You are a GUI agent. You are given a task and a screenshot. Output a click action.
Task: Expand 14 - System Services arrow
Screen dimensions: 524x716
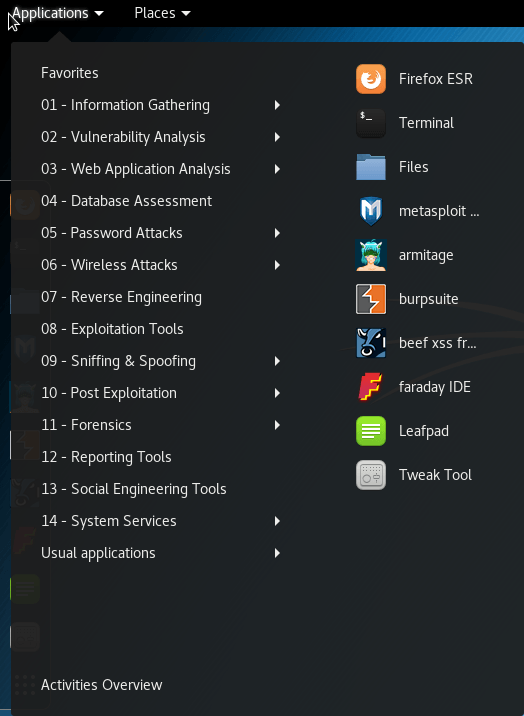[x=277, y=521]
